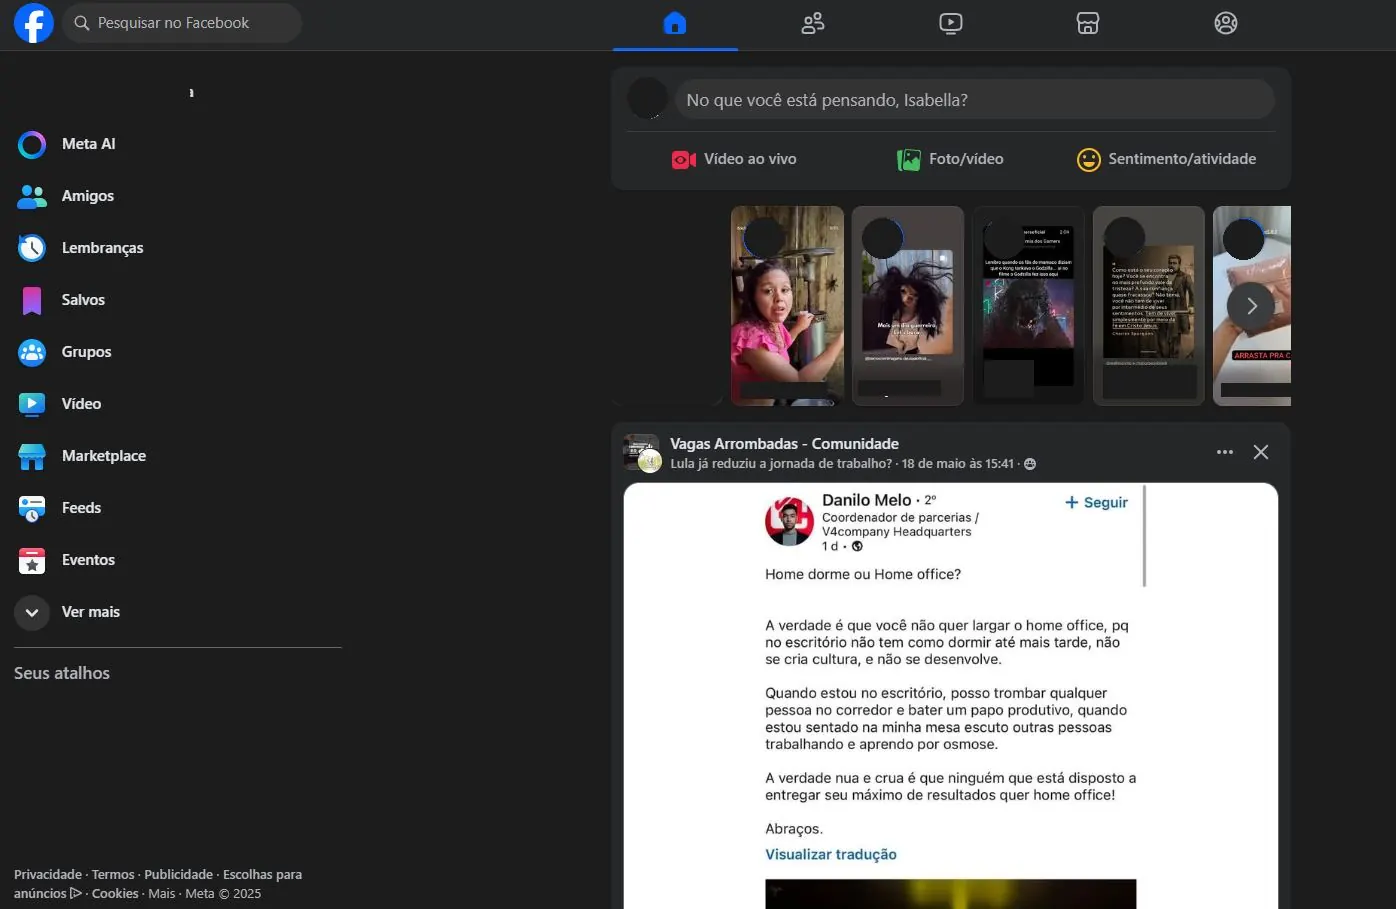
Task: Add Sentimento/atividade to a post
Action: pos(1166,158)
